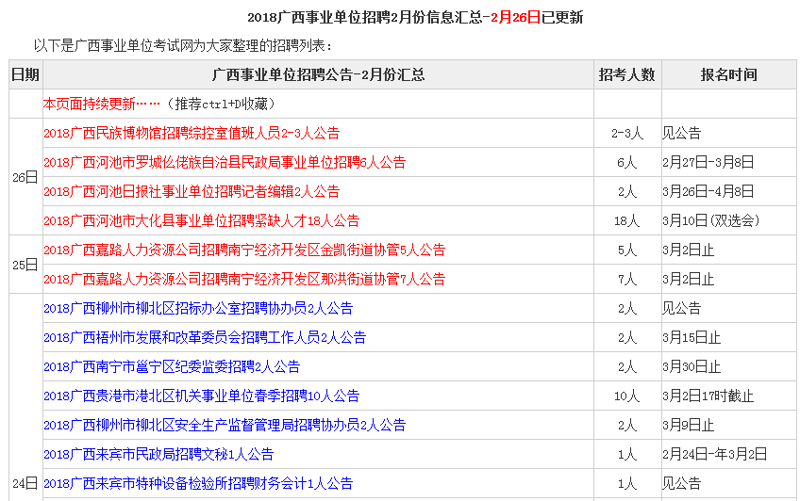This screenshot has width=800, height=501.
Task: Click the red 本页面持续更新 notice text
Action: pos(102,104)
